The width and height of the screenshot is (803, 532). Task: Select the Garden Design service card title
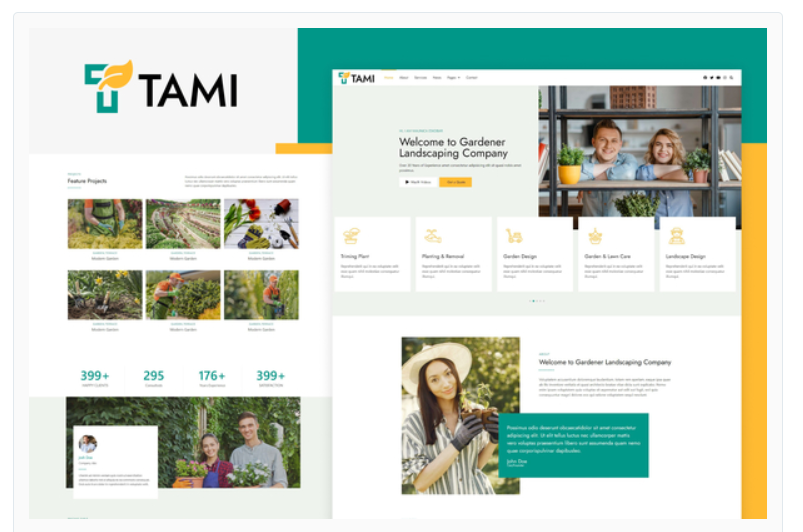pos(520,257)
